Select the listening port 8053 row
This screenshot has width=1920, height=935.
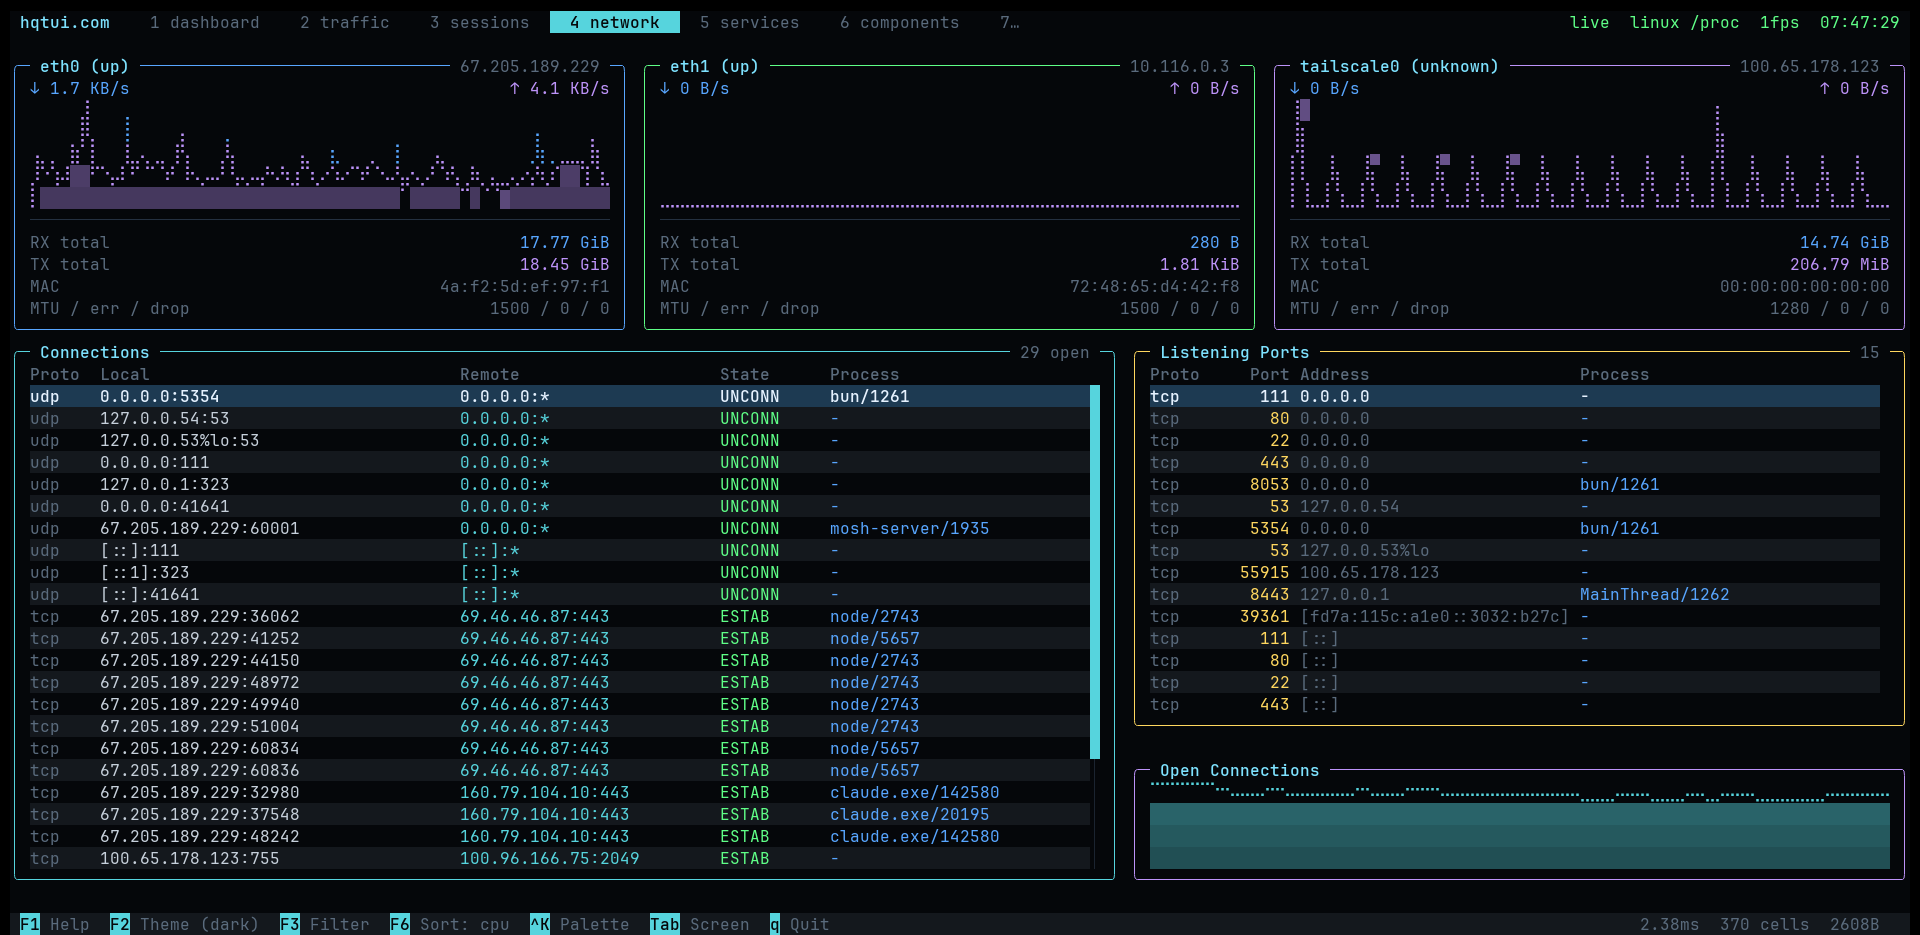point(1515,484)
